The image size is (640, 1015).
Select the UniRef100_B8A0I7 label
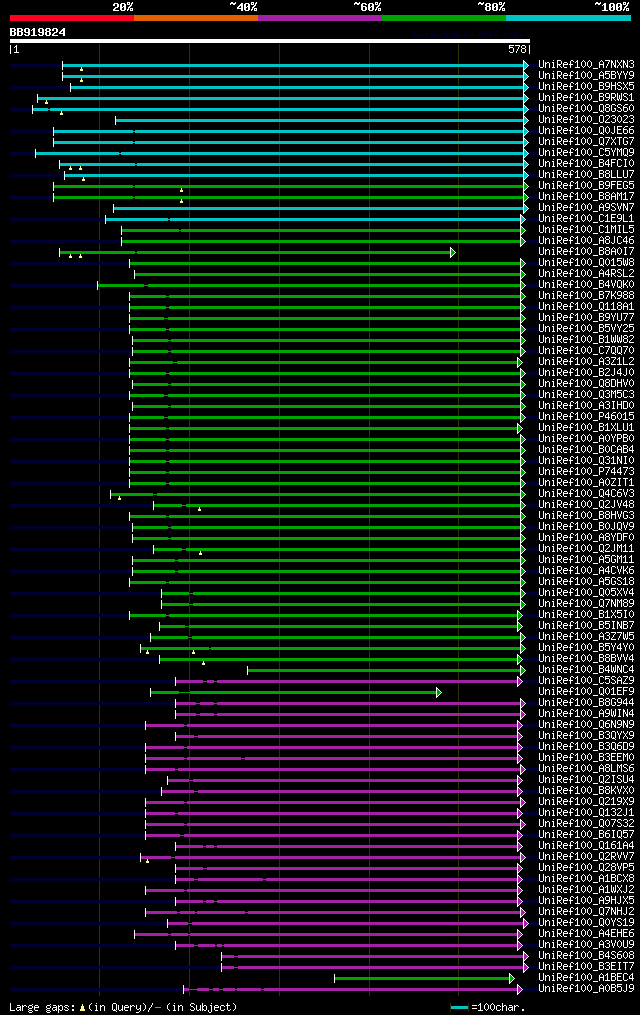(586, 252)
